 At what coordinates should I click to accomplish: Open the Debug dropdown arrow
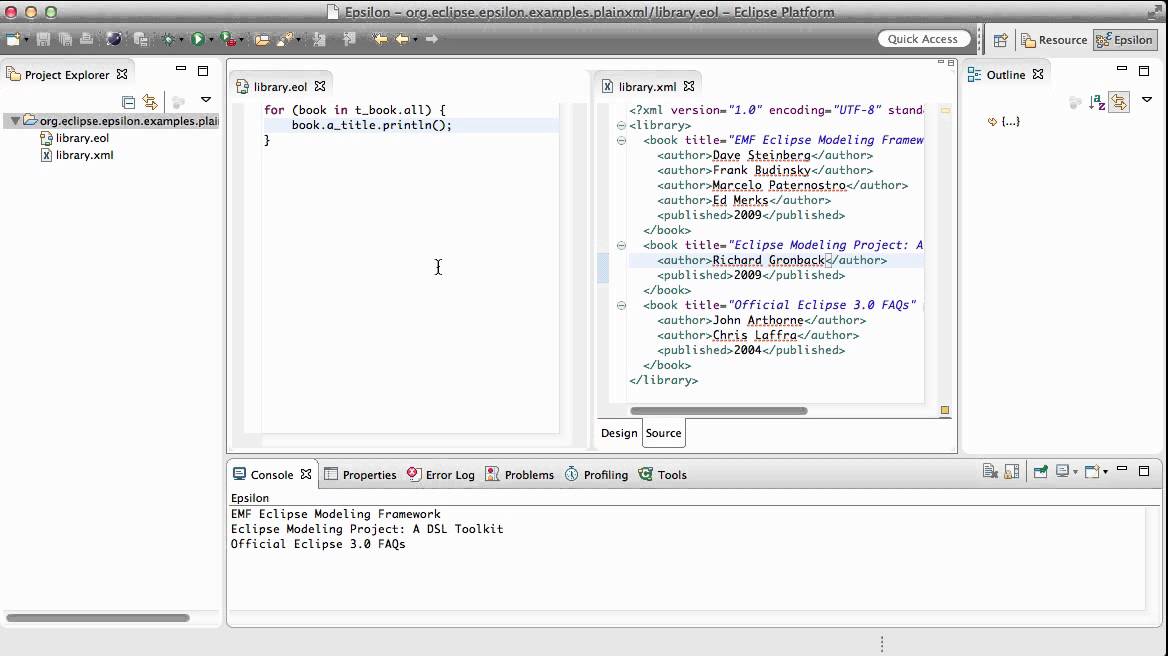point(181,39)
